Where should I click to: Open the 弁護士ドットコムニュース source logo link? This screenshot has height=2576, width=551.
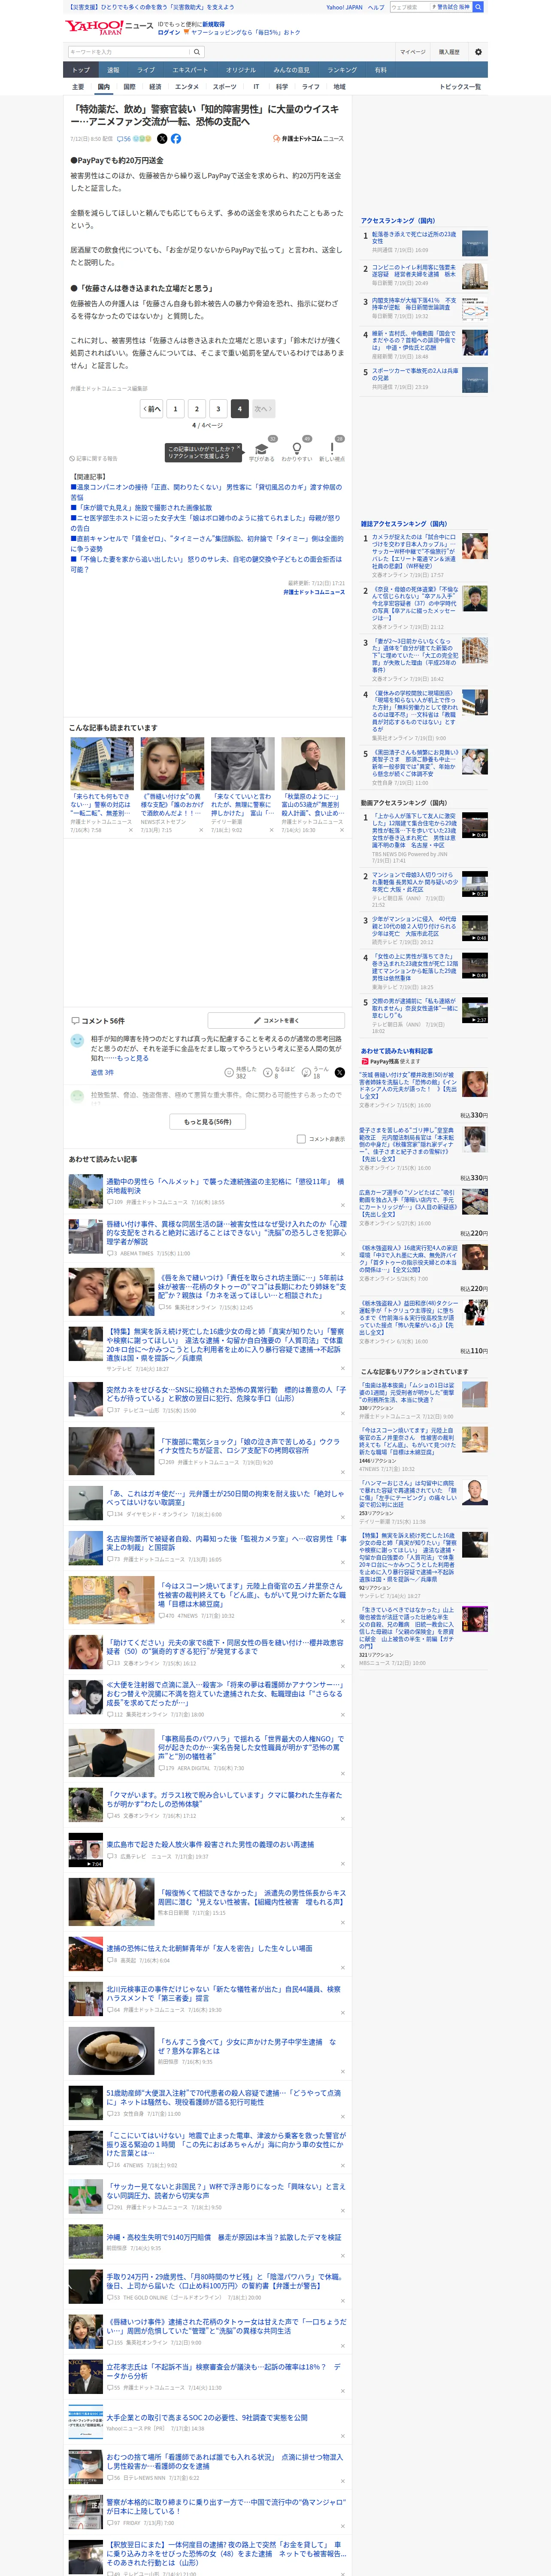308,139
